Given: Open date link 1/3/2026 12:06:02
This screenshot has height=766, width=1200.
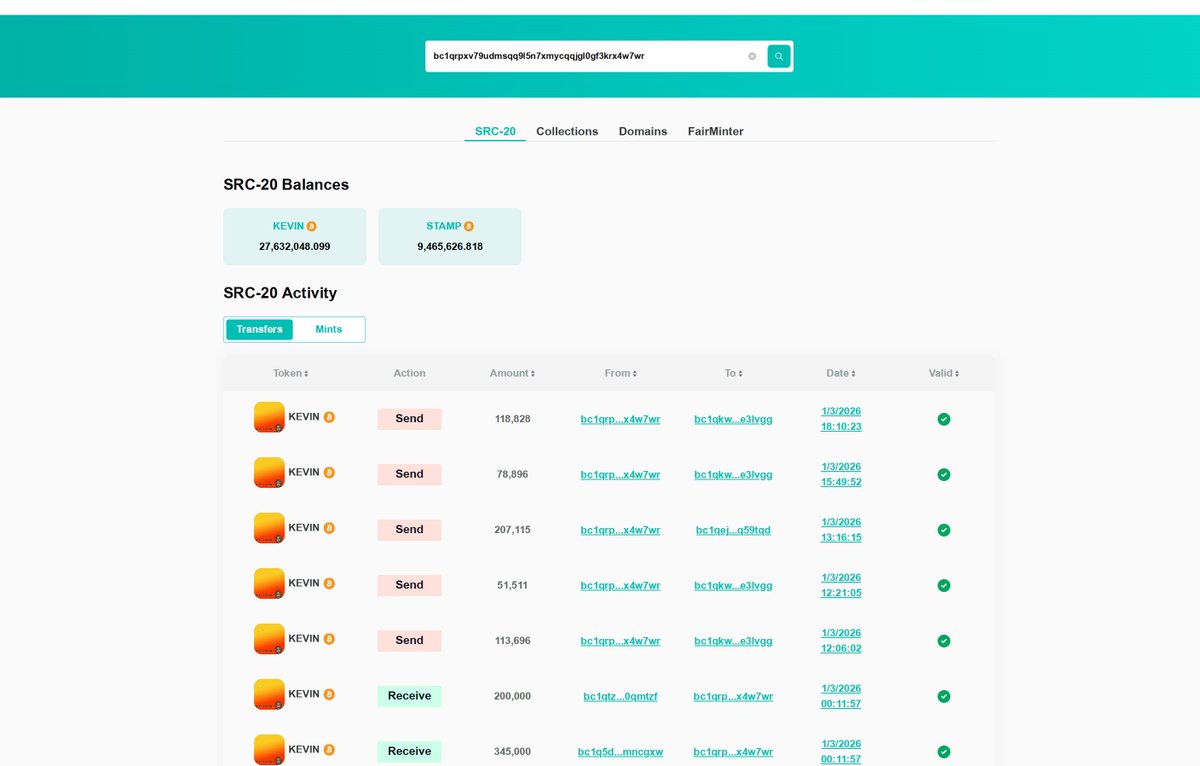Looking at the screenshot, I should click(841, 641).
